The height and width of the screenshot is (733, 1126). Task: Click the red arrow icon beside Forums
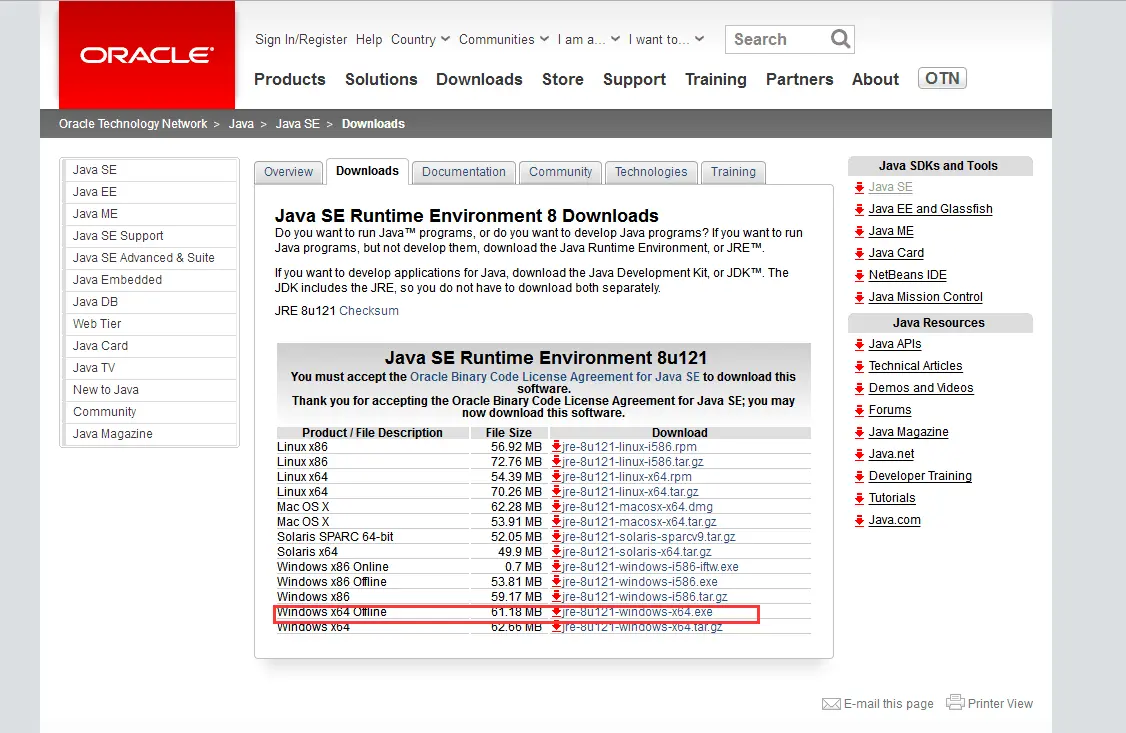click(x=859, y=410)
